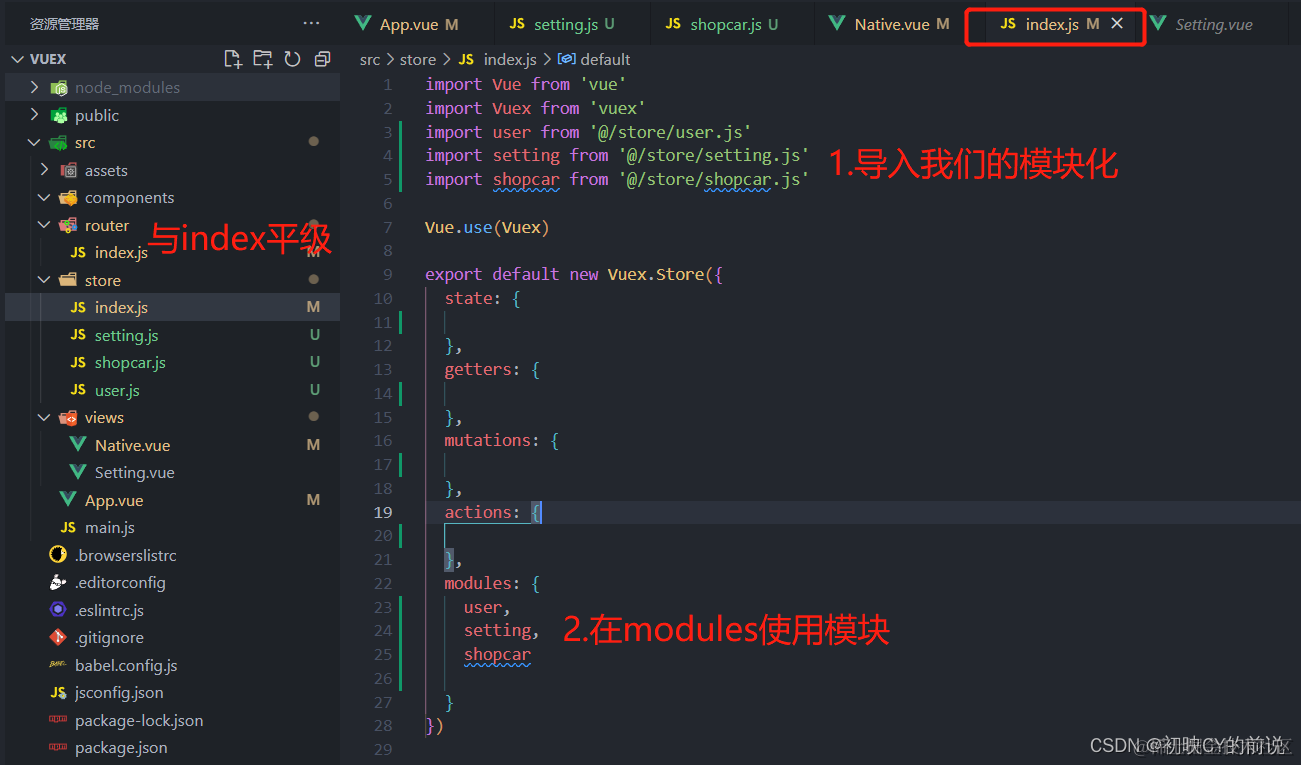Click 'mutations:' on line 16
This screenshot has width=1301, height=765.
coord(492,441)
